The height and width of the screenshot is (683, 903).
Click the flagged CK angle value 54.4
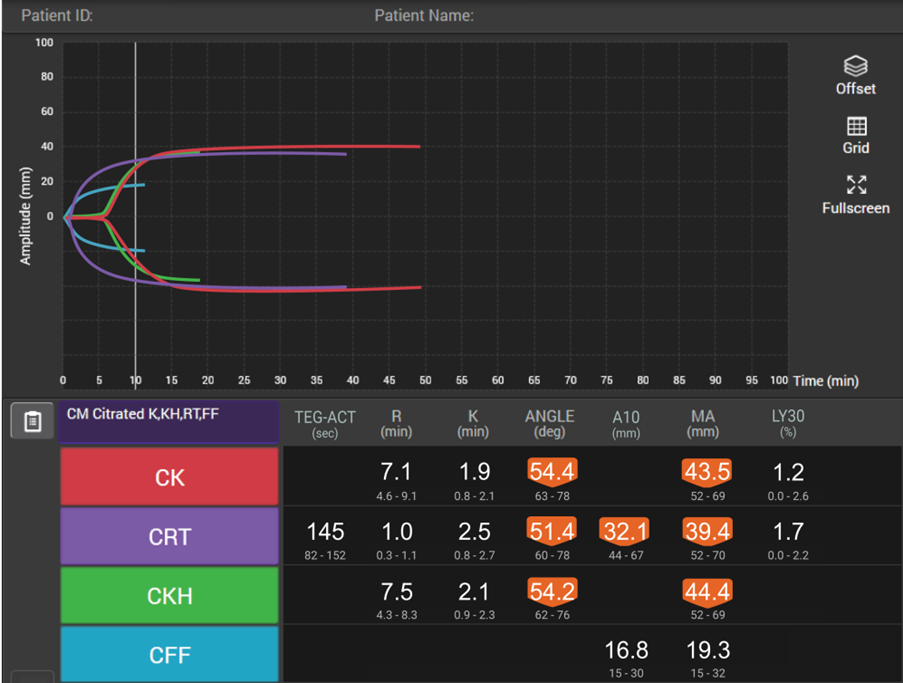(x=549, y=472)
